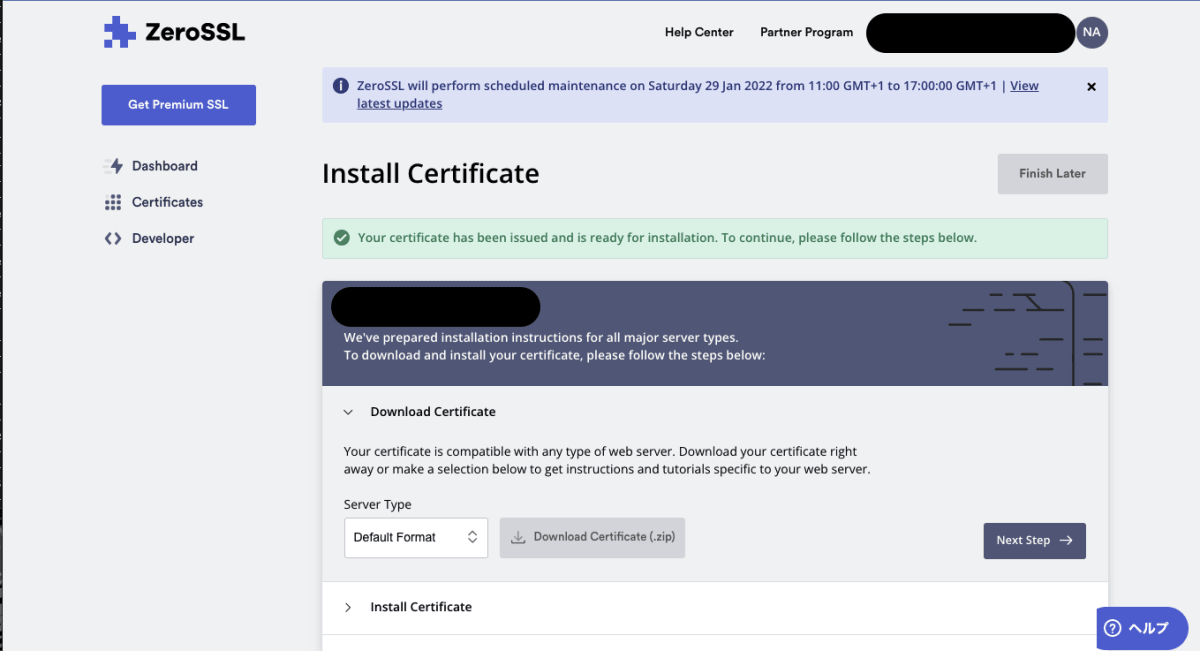Open the Server Type dropdown
Viewport: 1200px width, 651px height.
[x=416, y=537]
